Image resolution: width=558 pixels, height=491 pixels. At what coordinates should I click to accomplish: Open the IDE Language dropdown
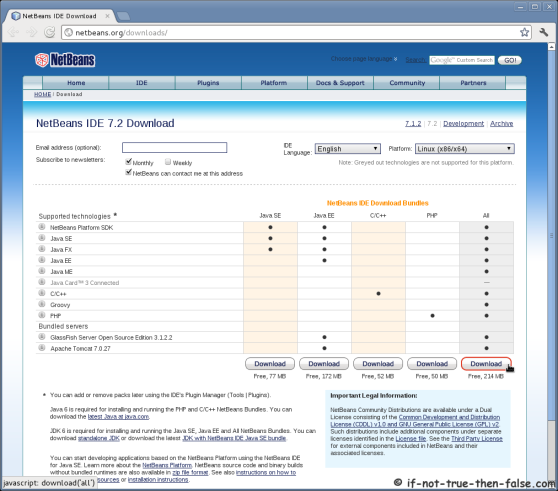click(348, 149)
